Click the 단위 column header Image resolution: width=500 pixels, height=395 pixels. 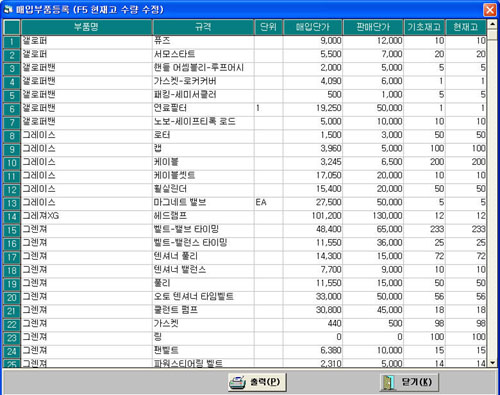[268, 27]
